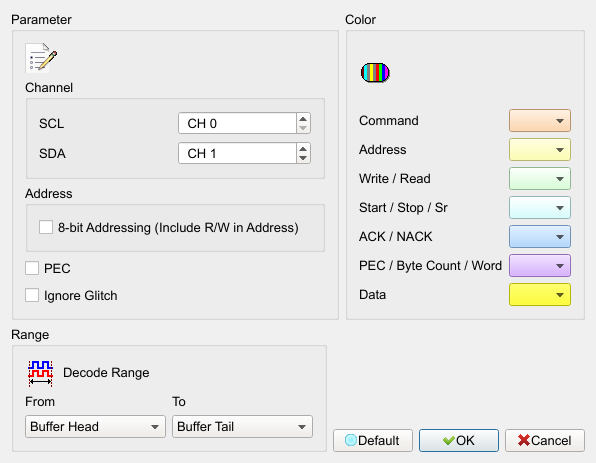Open the From Buffer Head dropdown
Image resolution: width=596 pixels, height=463 pixels.
coord(95,427)
